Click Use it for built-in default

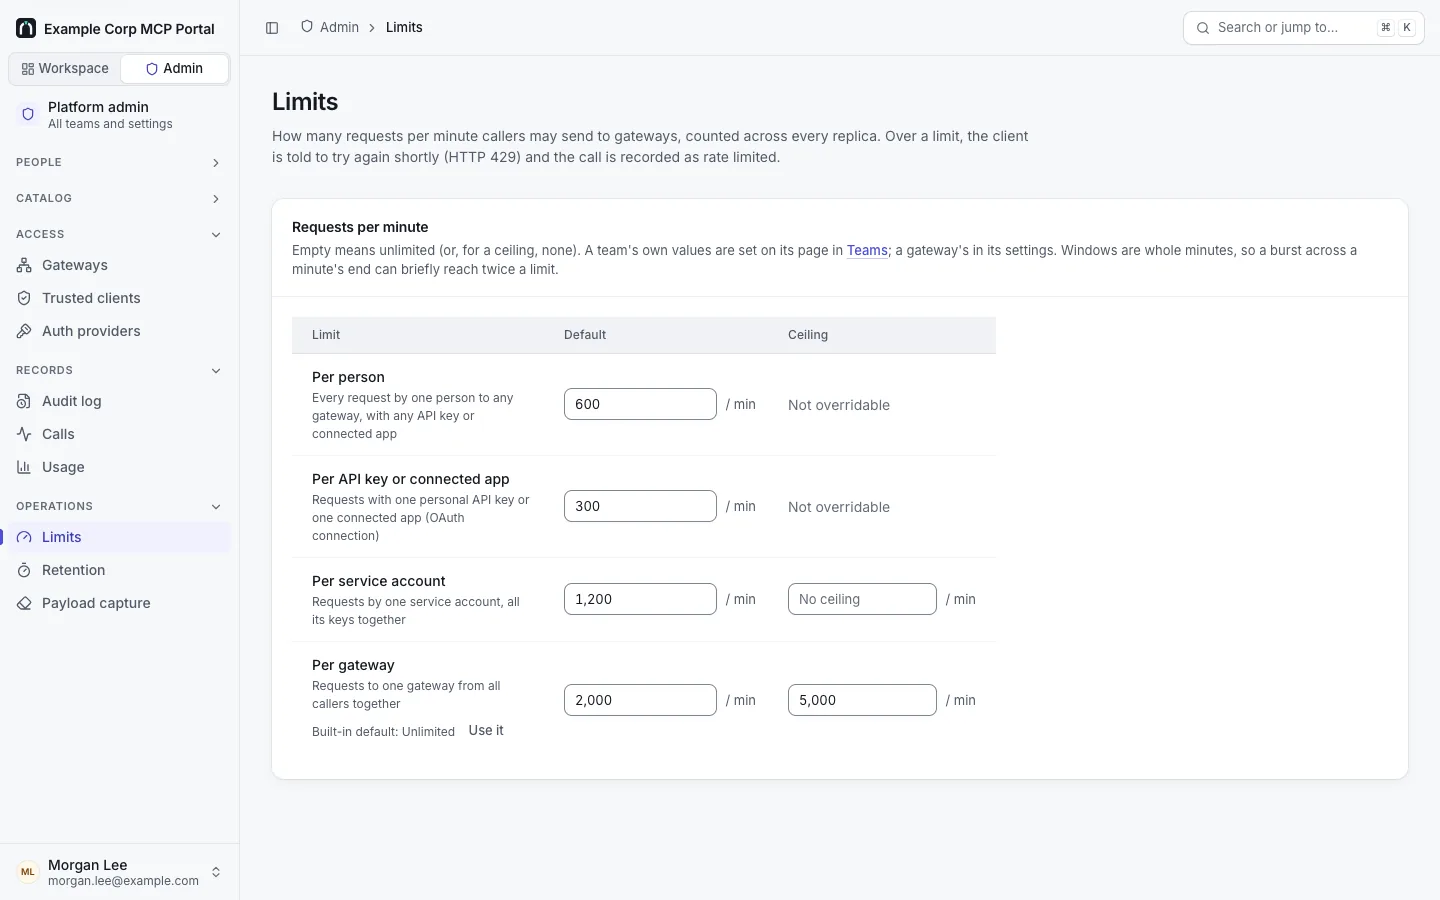point(486,731)
